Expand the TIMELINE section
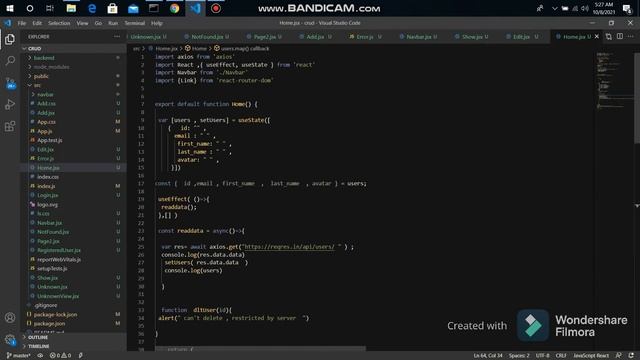 tap(73, 346)
